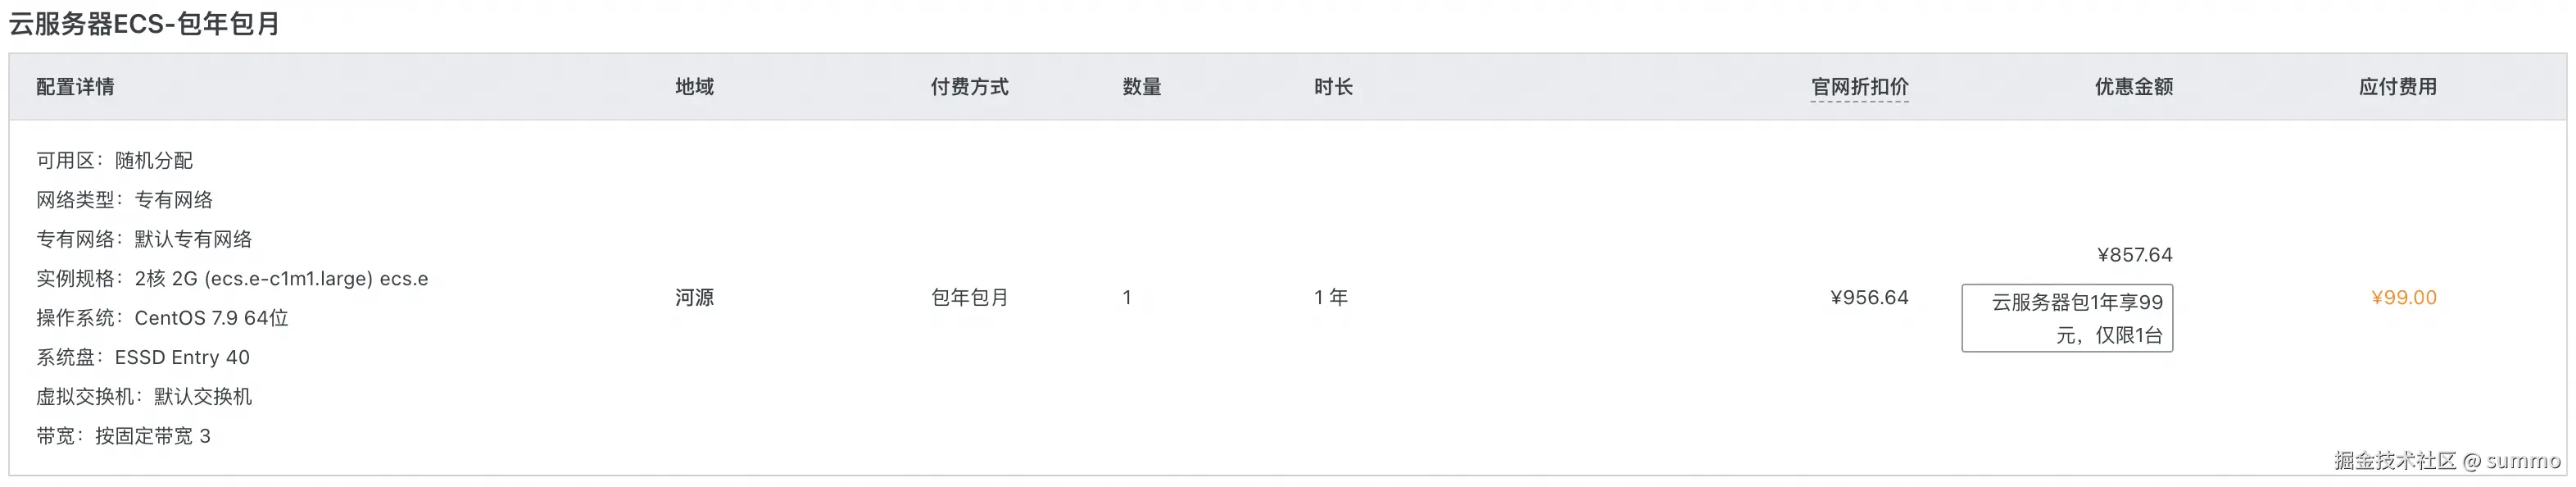2576x487 pixels.
Task: Click the 1 年 duration value
Action: [1331, 297]
